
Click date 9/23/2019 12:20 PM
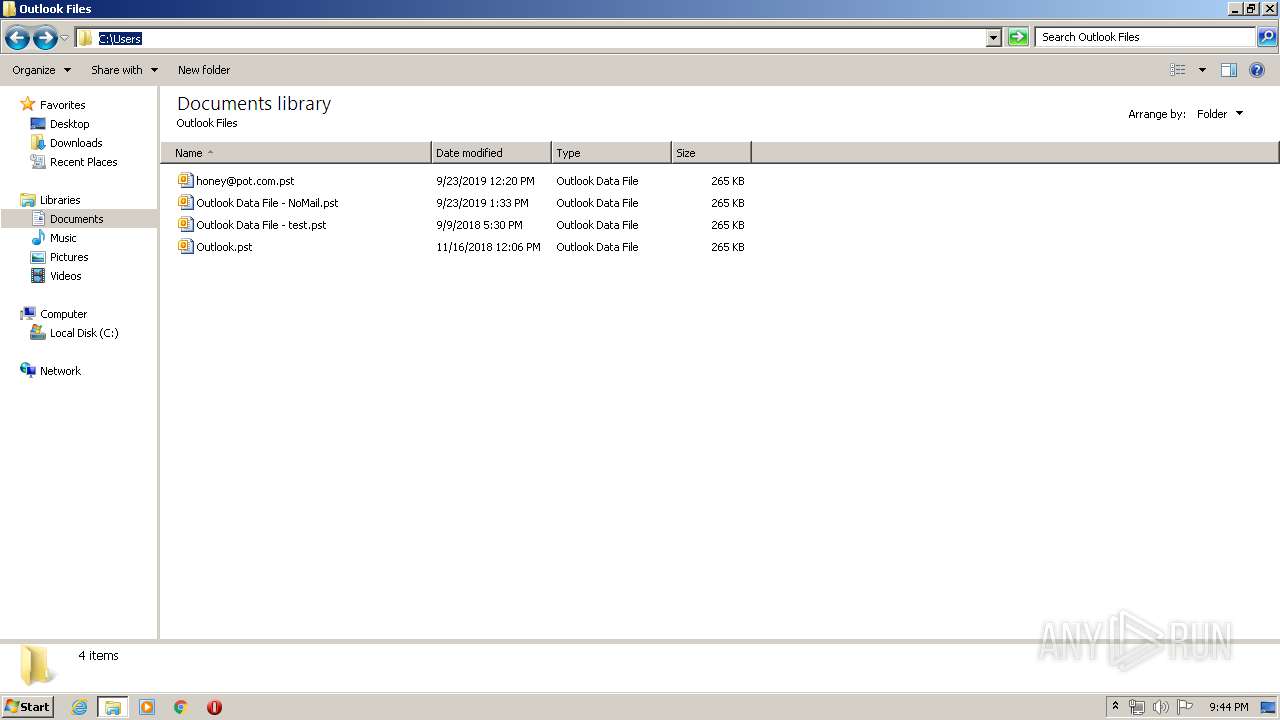(x=485, y=181)
